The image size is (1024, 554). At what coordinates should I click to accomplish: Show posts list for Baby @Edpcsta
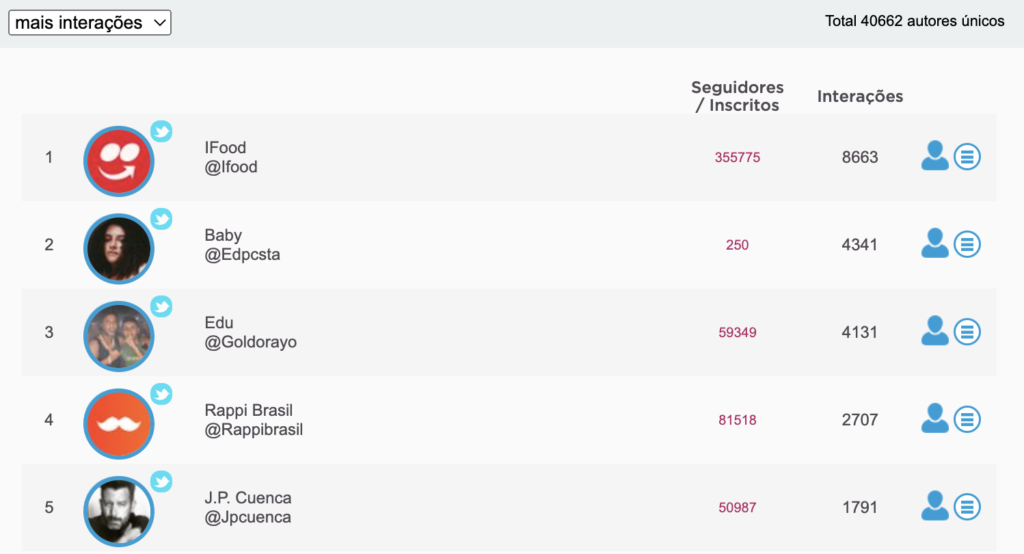coord(967,244)
